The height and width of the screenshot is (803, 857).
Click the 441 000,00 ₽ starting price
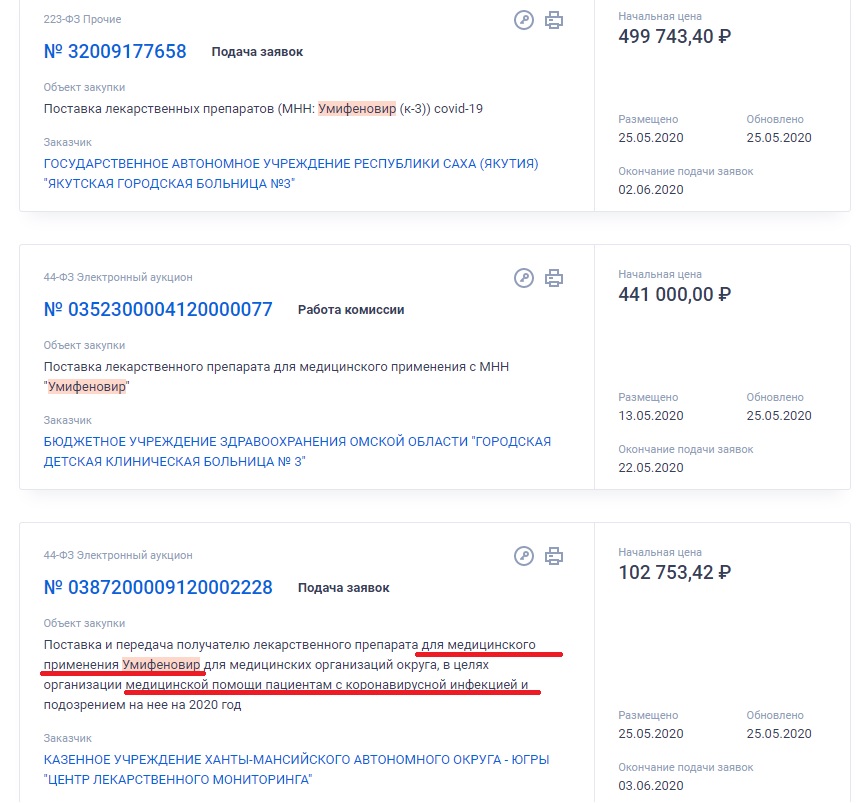point(674,295)
